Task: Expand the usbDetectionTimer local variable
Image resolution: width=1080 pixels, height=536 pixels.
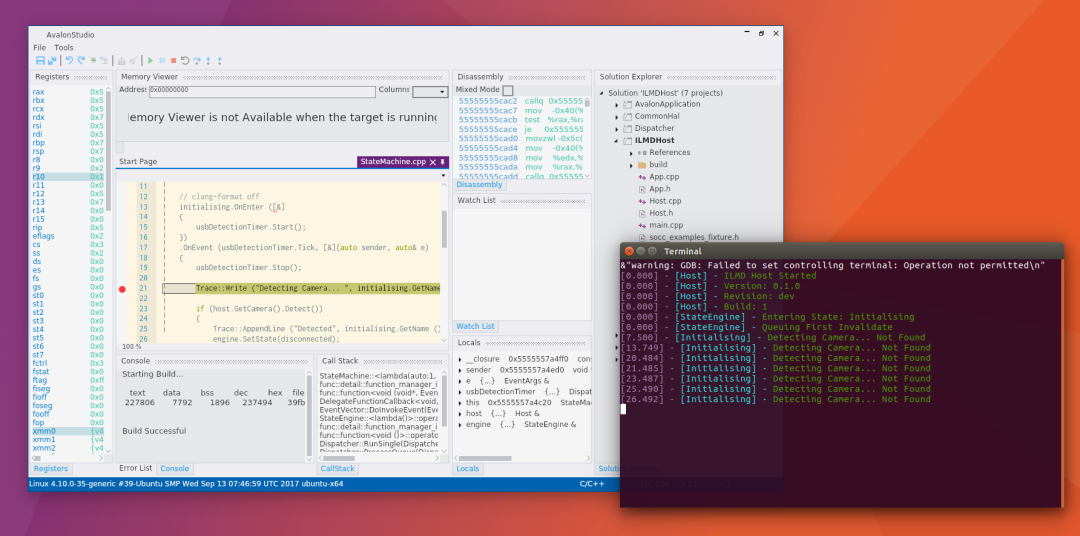Action: click(461, 392)
